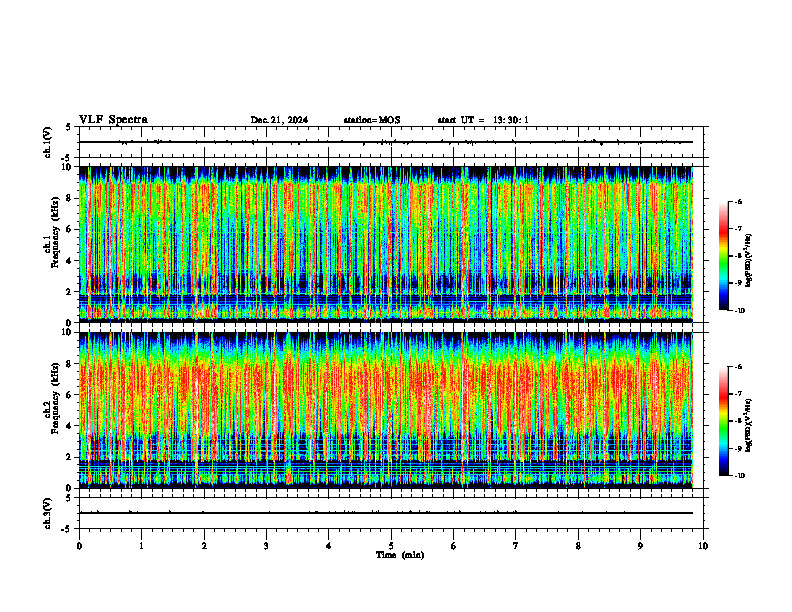The image size is (792, 612).
Task: Click the ch.1 frequency tick label '8'
Action: (x=70, y=198)
